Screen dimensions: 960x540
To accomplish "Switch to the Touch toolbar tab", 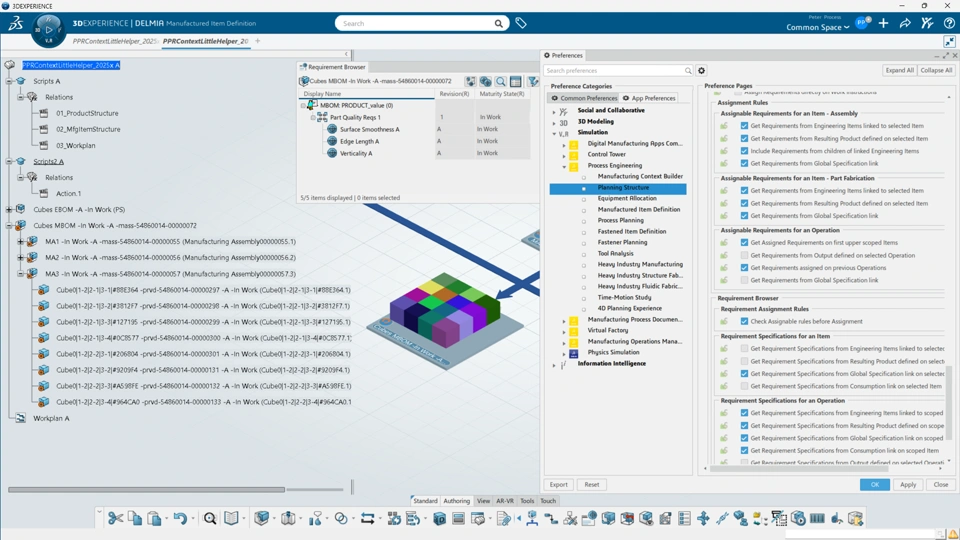I will click(x=548, y=501).
